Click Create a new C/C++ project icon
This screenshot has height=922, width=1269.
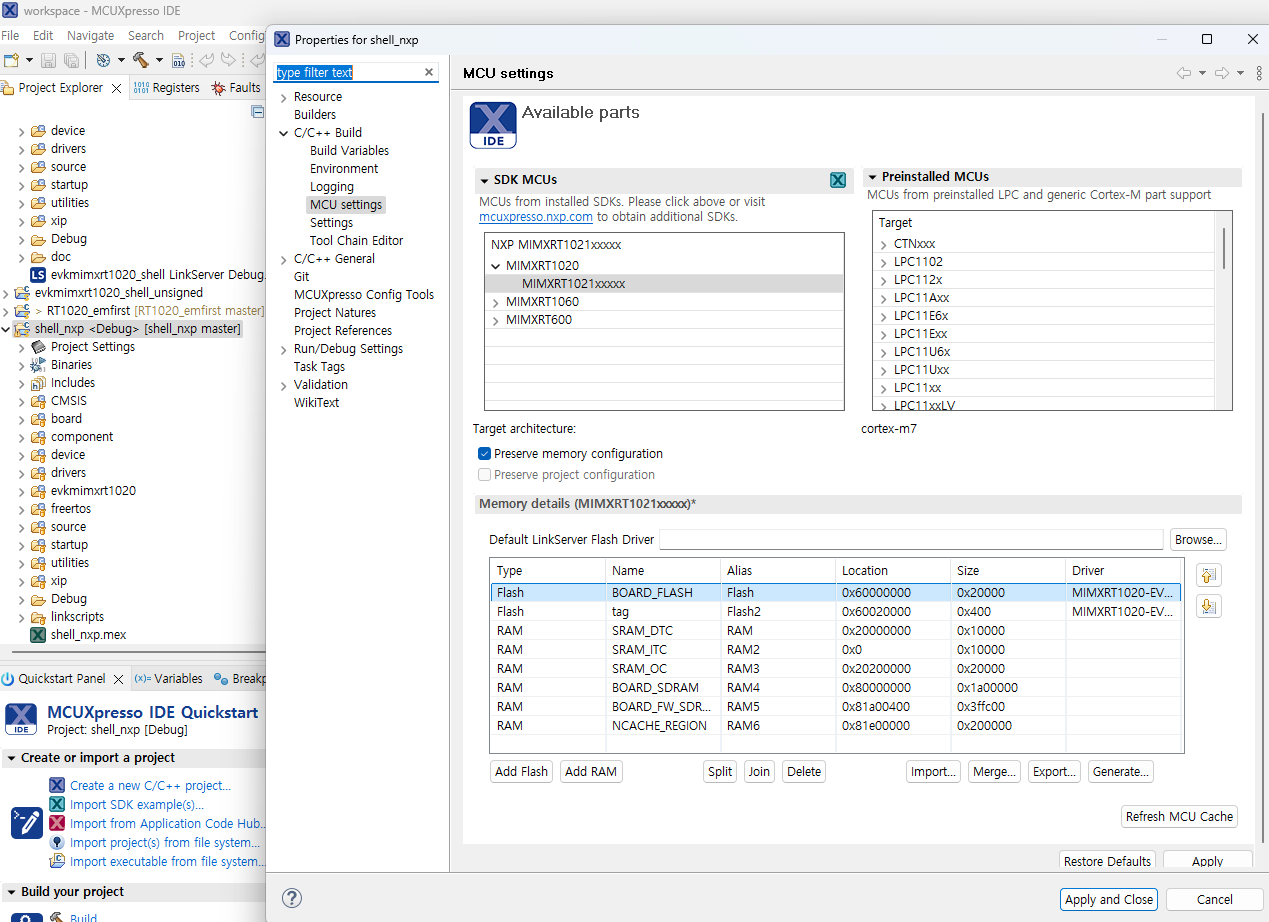click(x=57, y=785)
